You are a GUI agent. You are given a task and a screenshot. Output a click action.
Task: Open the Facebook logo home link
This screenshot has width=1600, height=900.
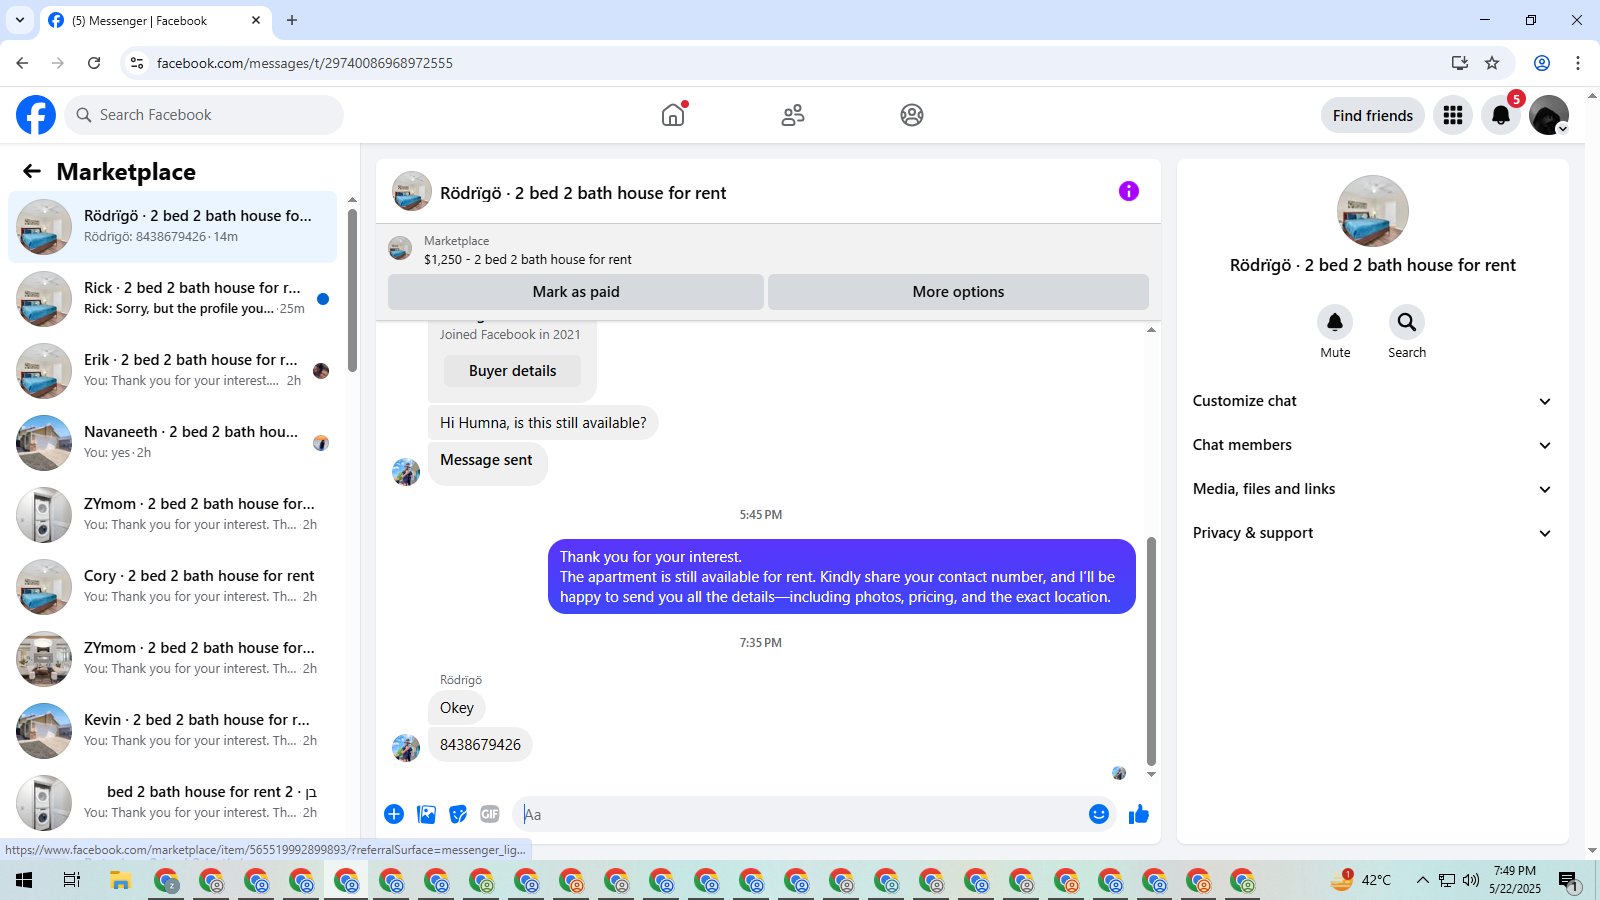[36, 115]
